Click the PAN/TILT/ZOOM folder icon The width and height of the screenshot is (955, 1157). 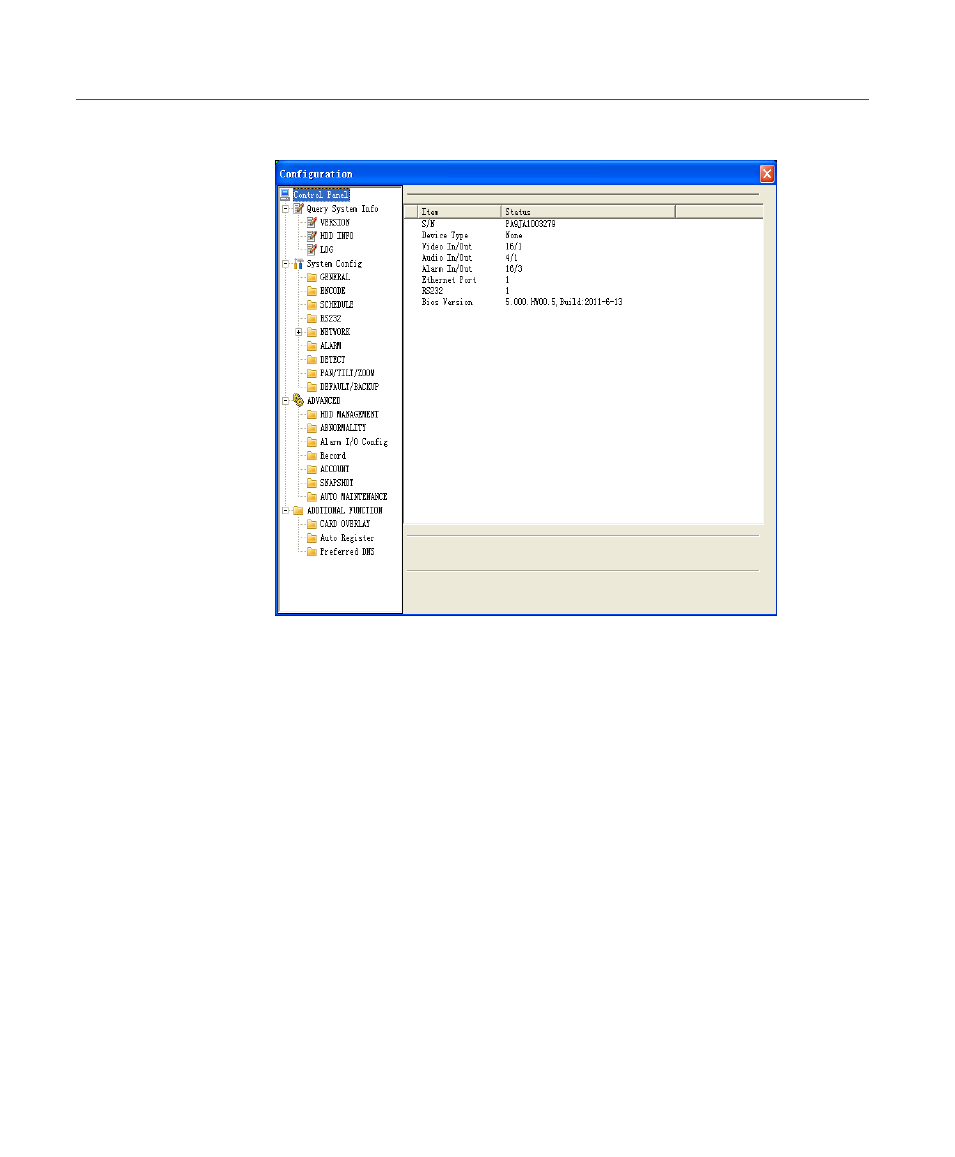click(311, 373)
